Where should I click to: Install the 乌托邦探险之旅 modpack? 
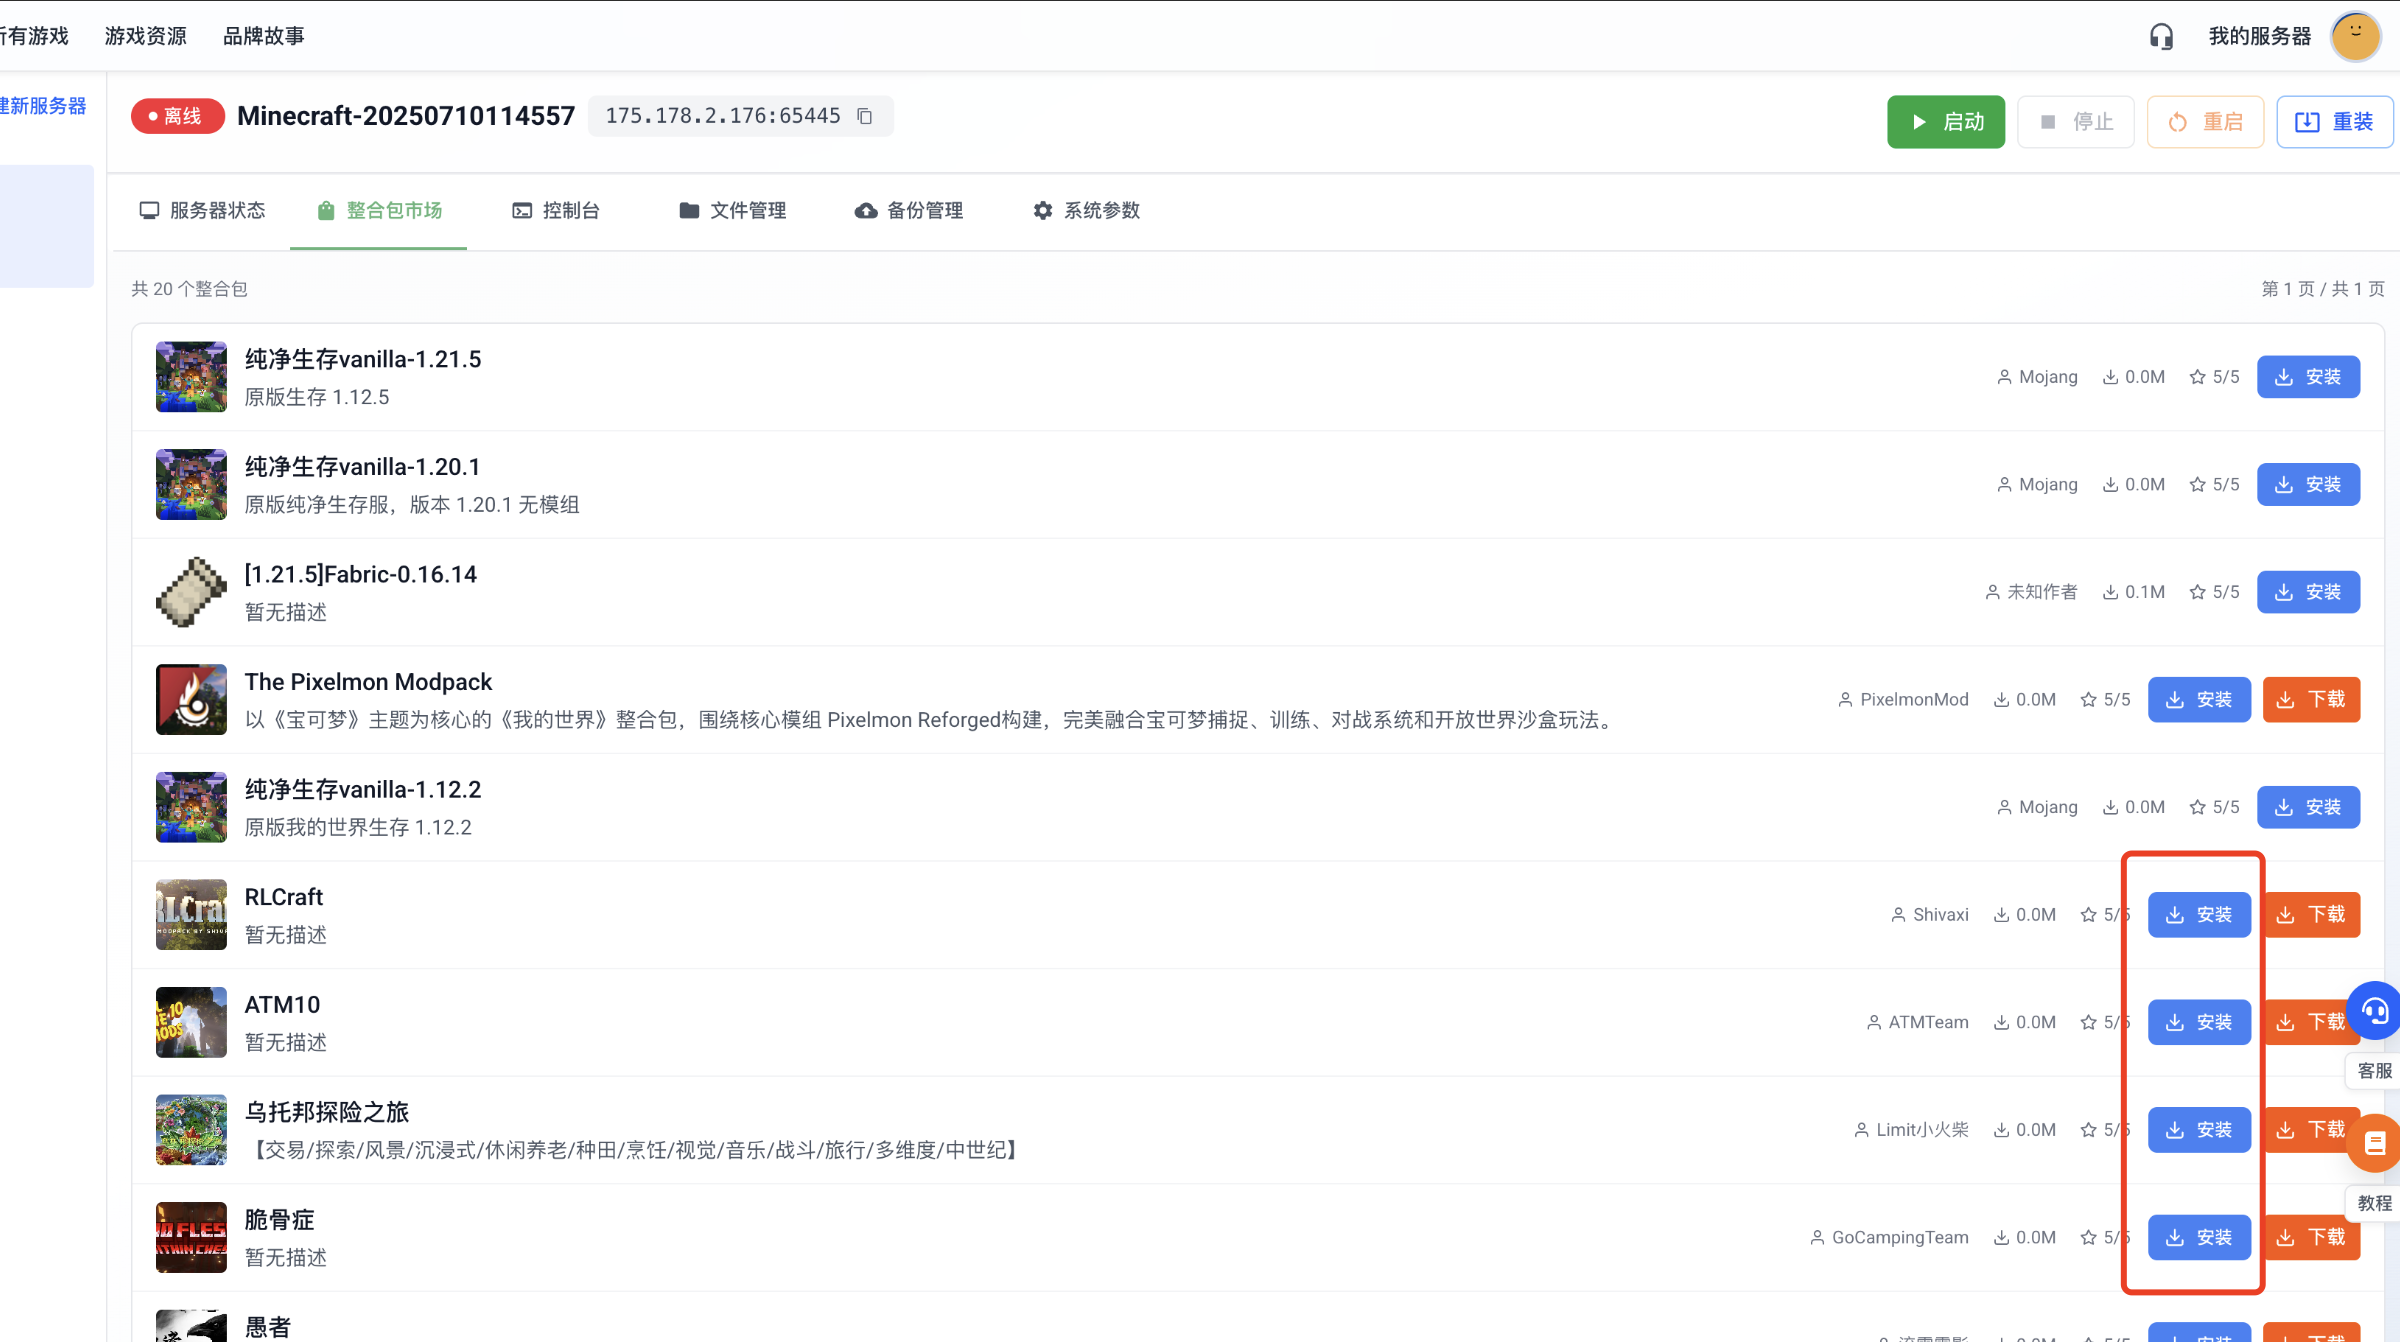(x=2199, y=1130)
